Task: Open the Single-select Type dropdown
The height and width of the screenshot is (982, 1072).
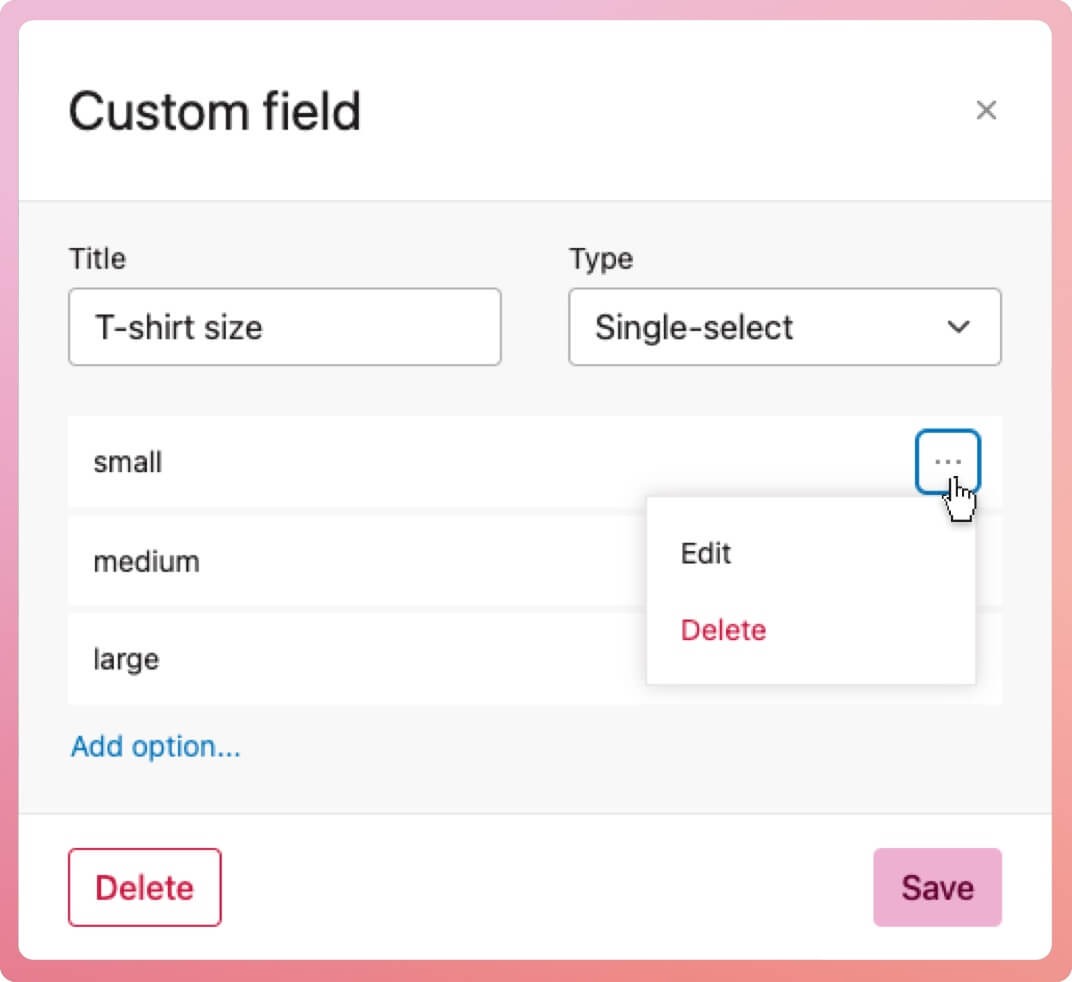Action: tap(783, 327)
